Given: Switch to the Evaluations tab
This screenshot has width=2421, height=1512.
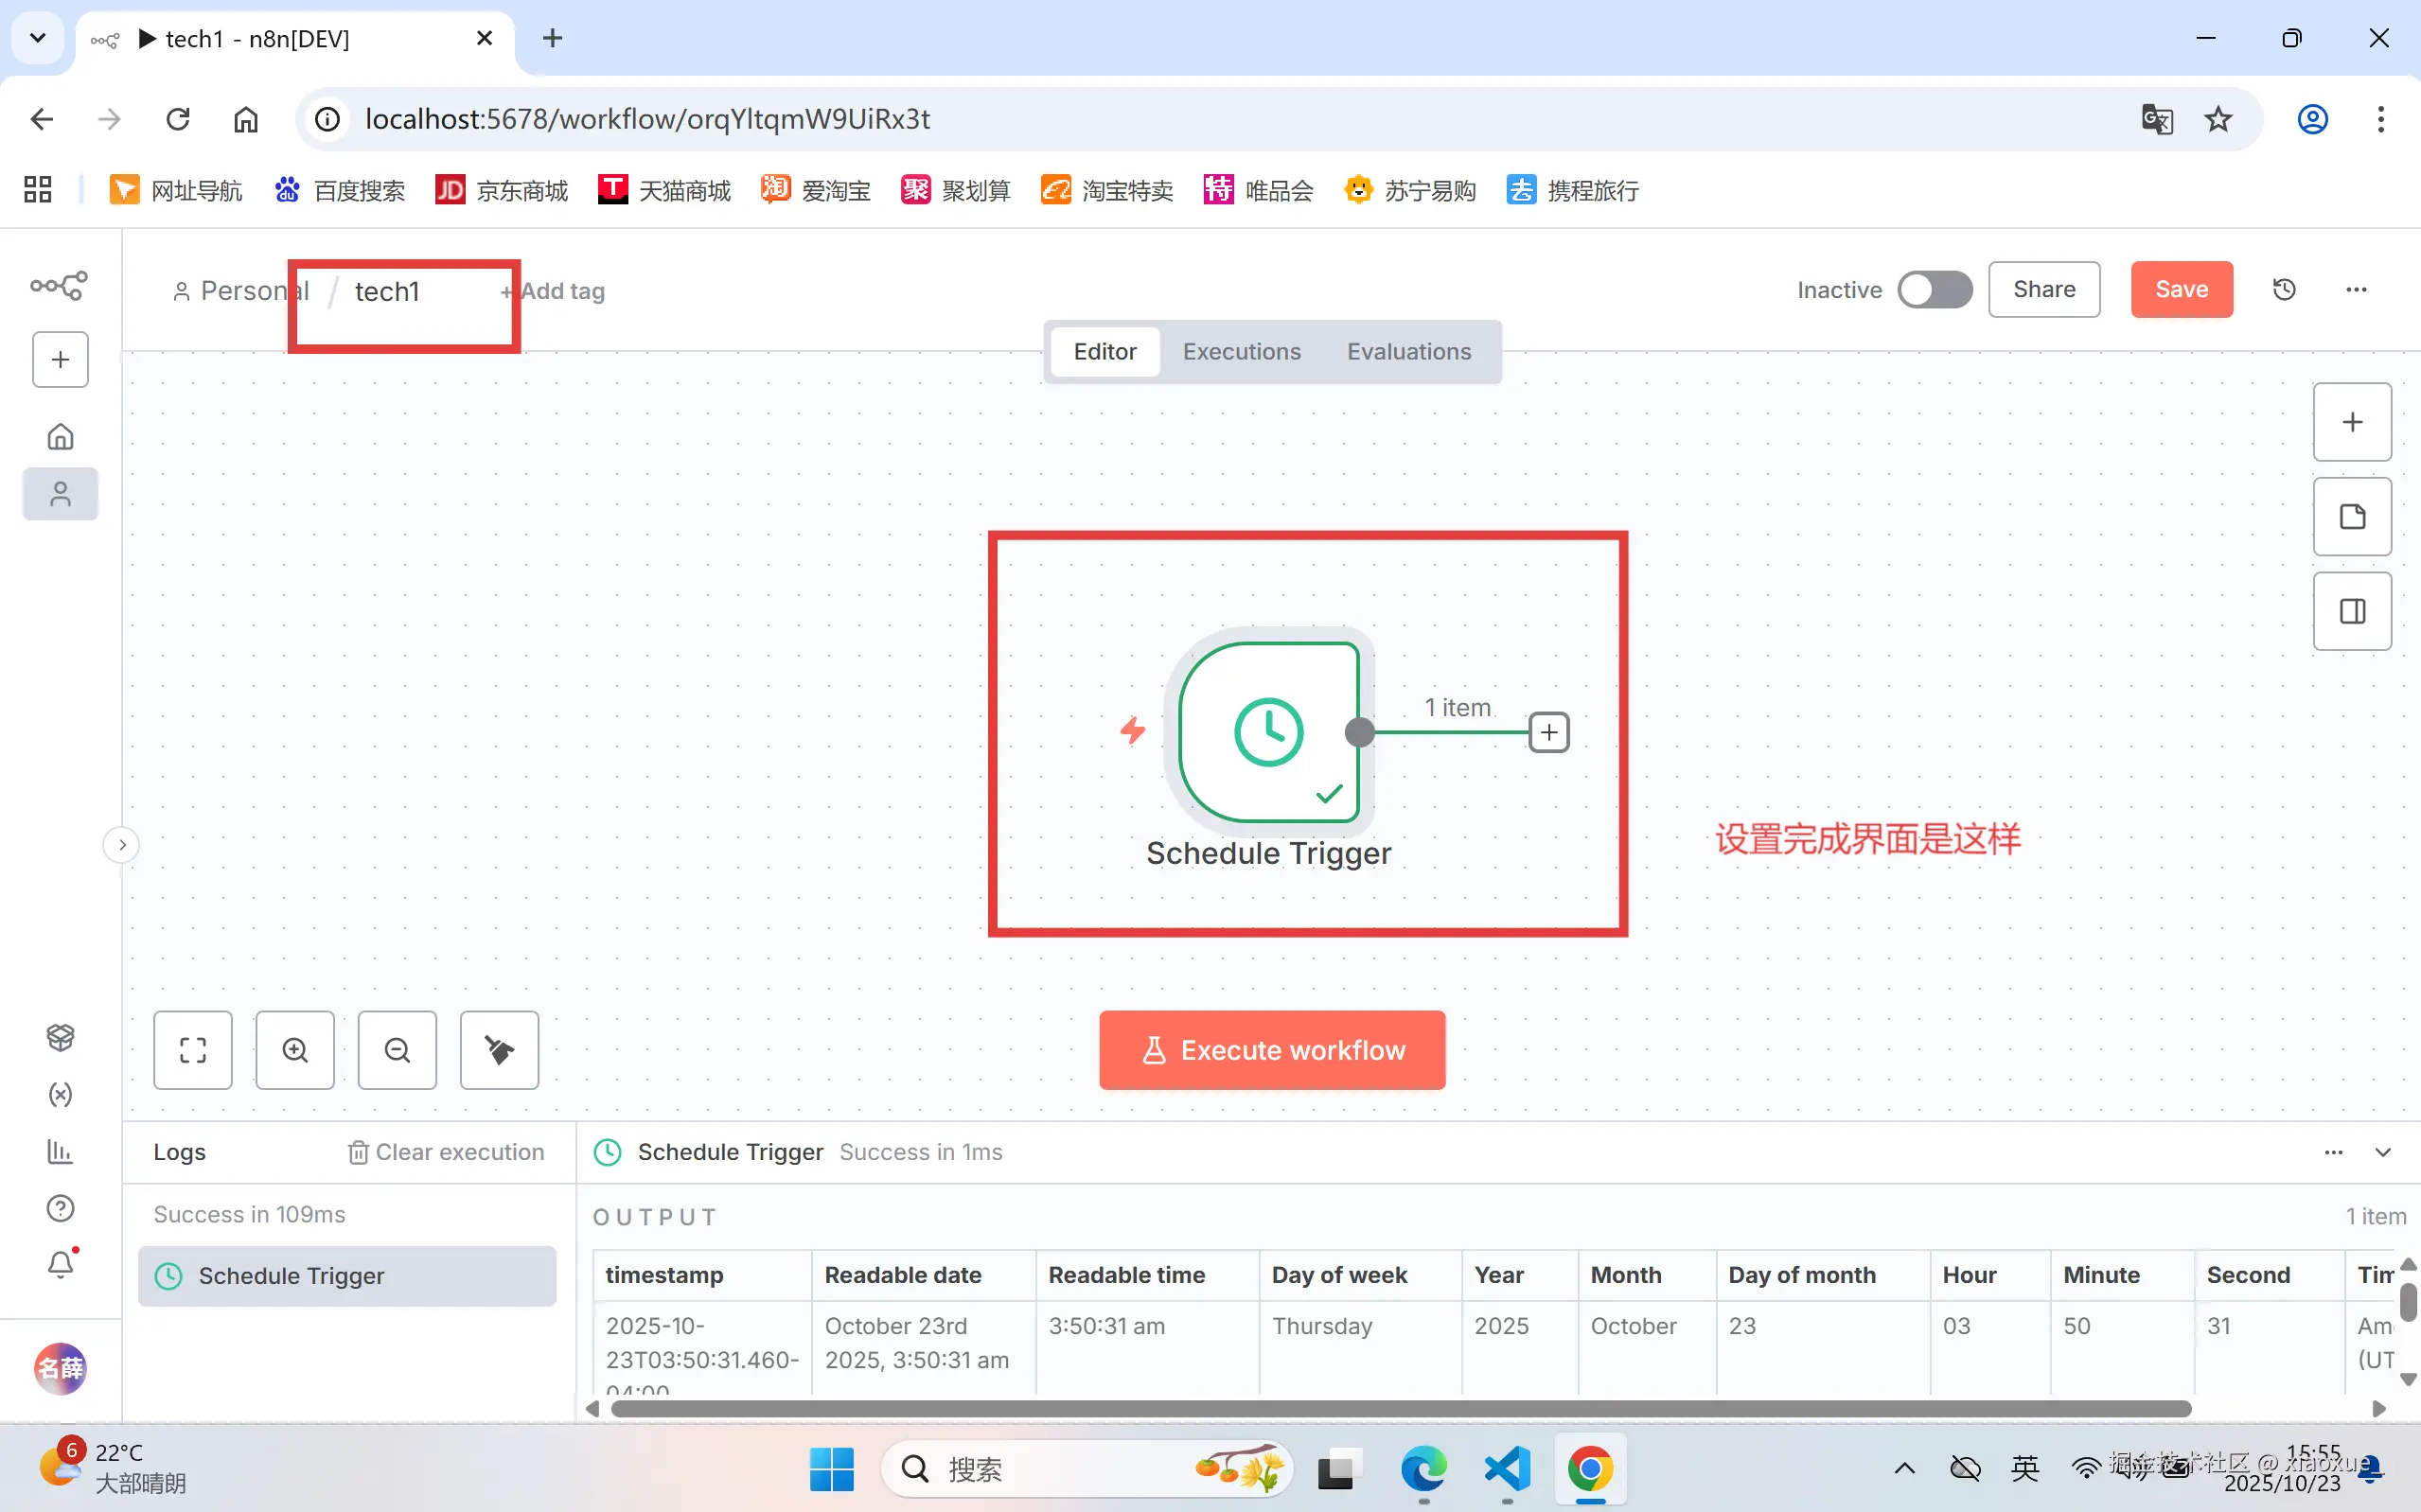Looking at the screenshot, I should click(1409, 351).
